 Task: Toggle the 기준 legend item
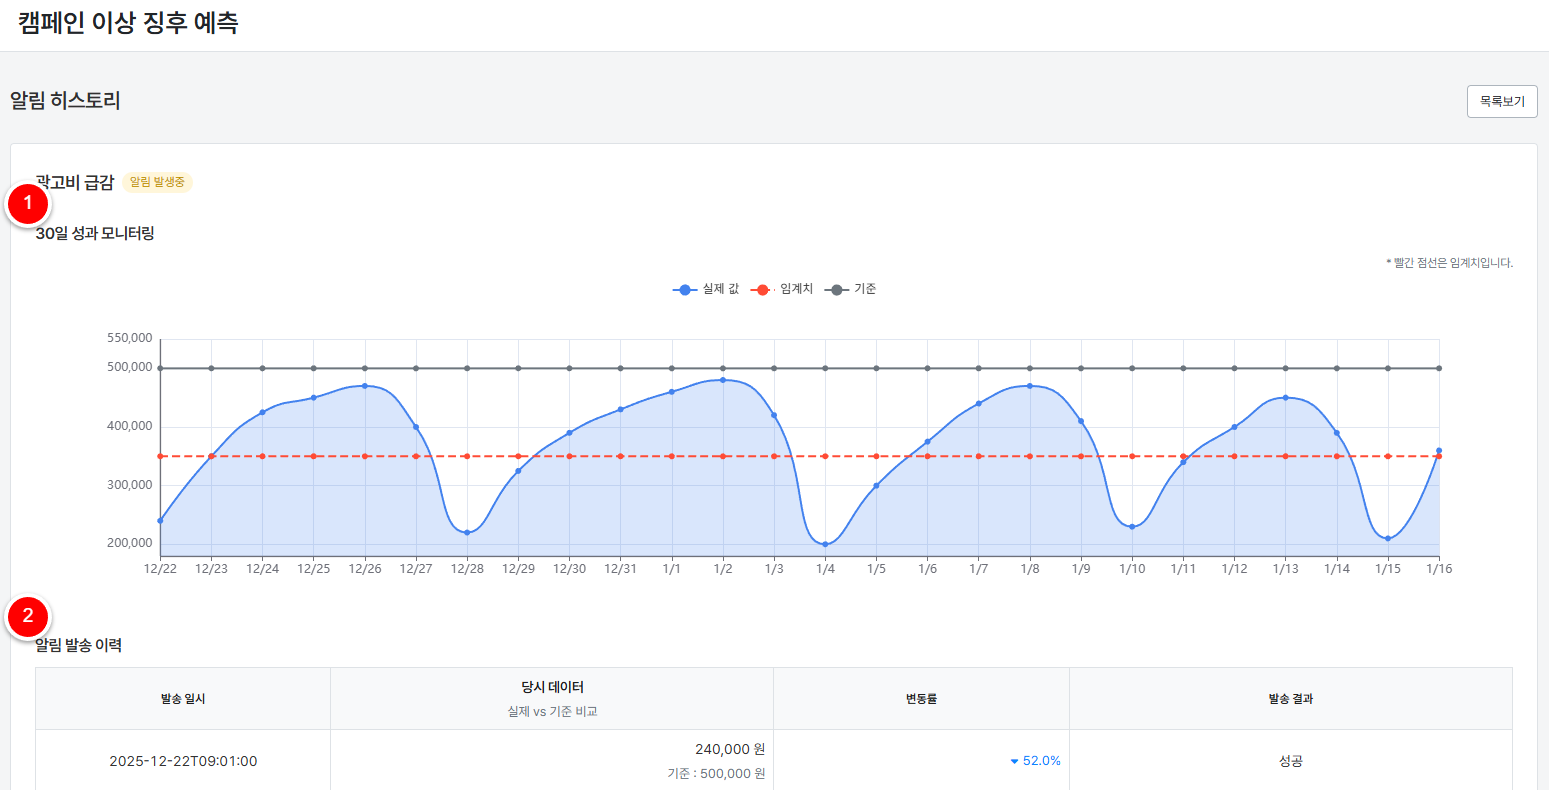[x=851, y=290]
